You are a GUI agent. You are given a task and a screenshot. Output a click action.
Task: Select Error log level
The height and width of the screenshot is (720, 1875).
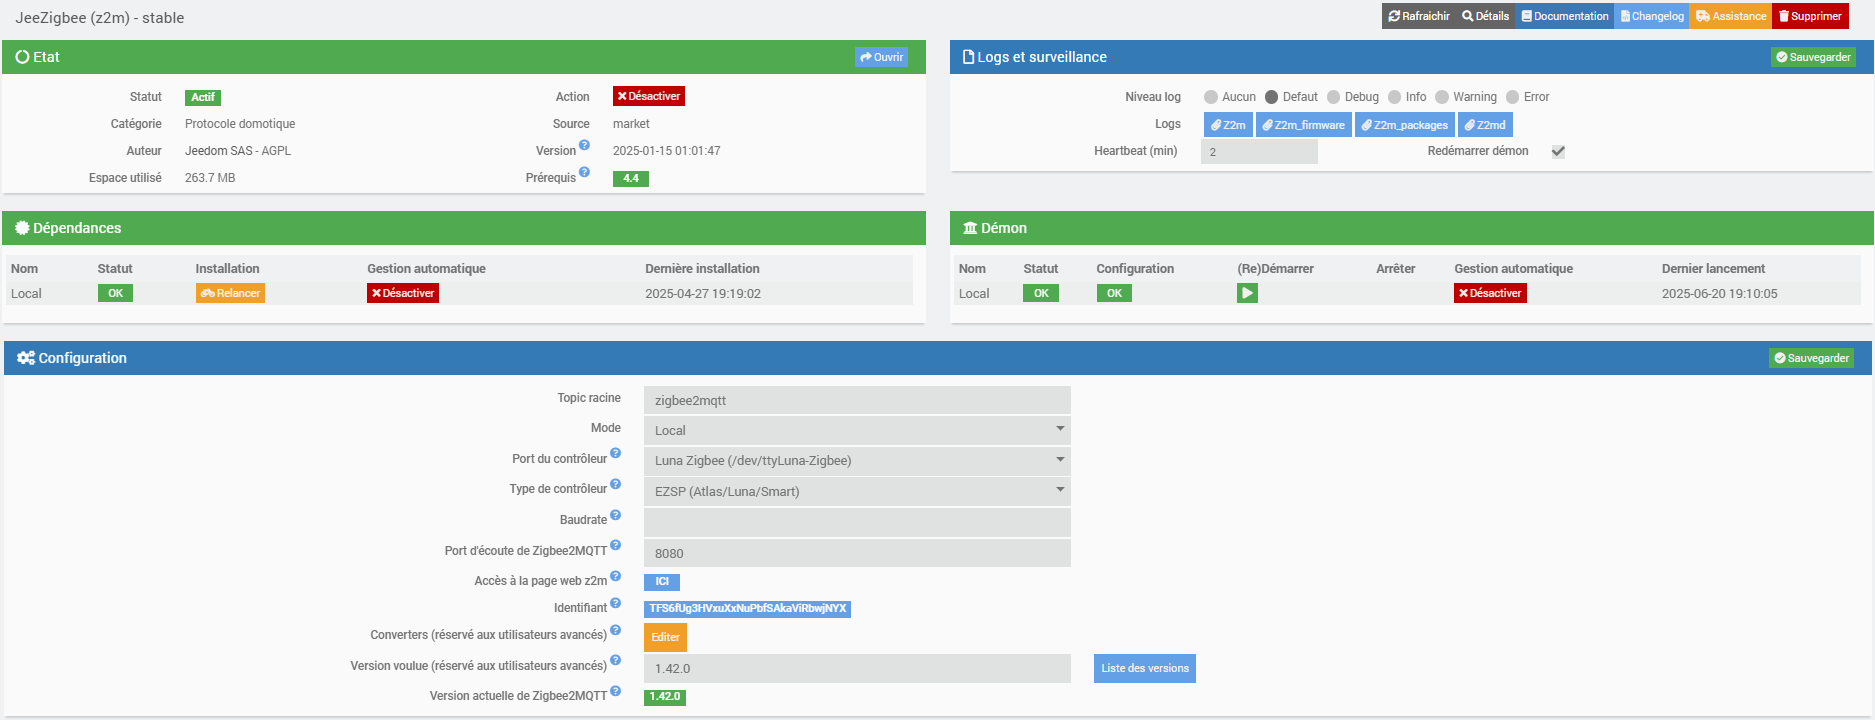pyautogui.click(x=1513, y=97)
